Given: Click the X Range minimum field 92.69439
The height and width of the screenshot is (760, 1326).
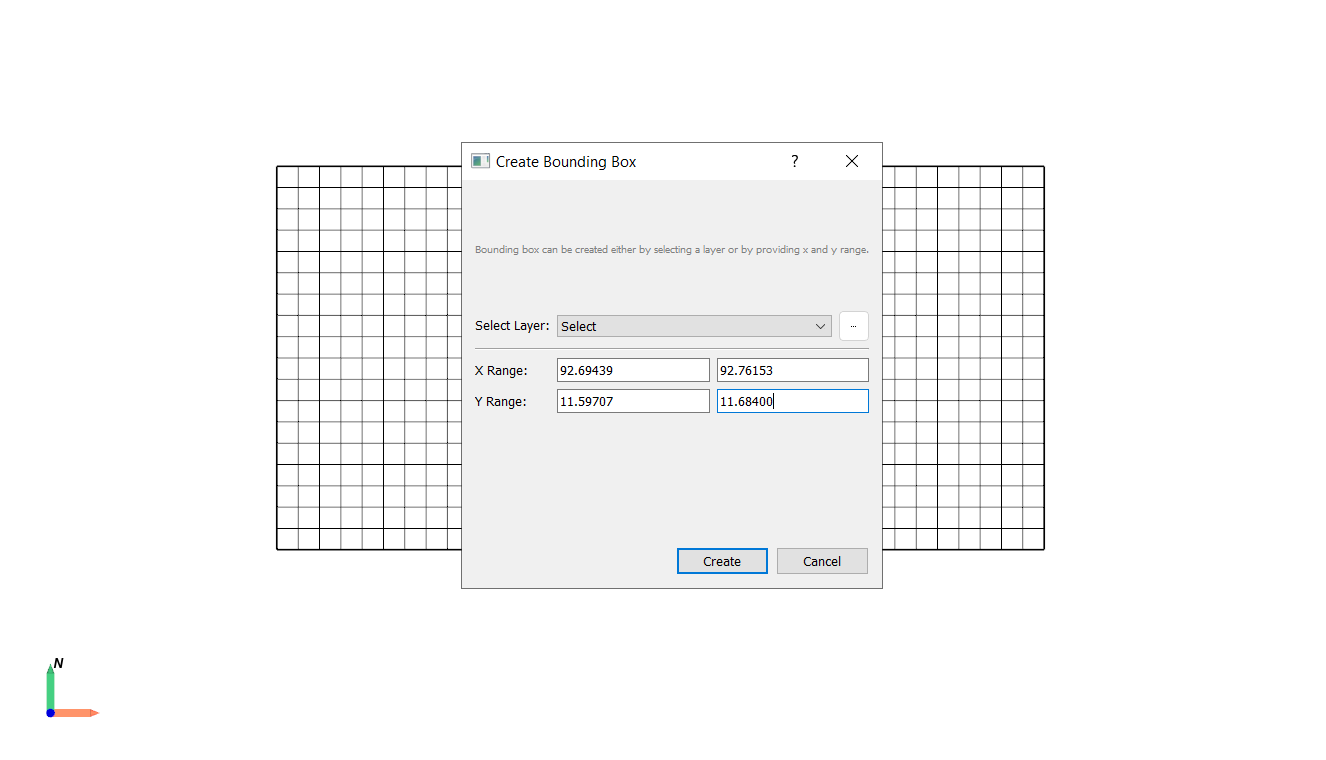Looking at the screenshot, I should (x=632, y=370).
